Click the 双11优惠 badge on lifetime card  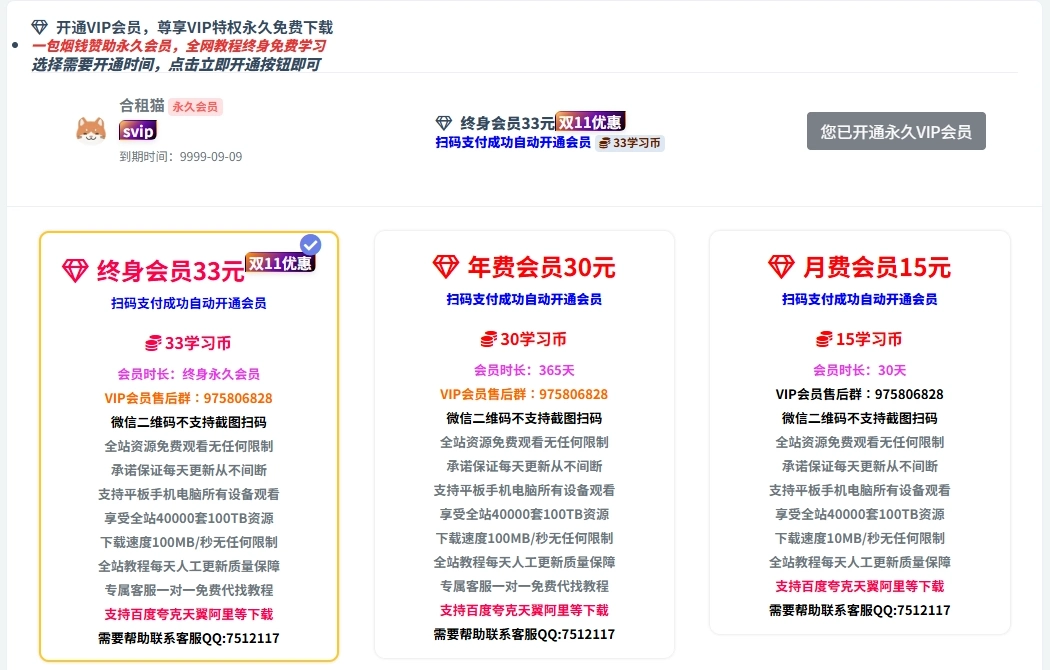coord(280,263)
